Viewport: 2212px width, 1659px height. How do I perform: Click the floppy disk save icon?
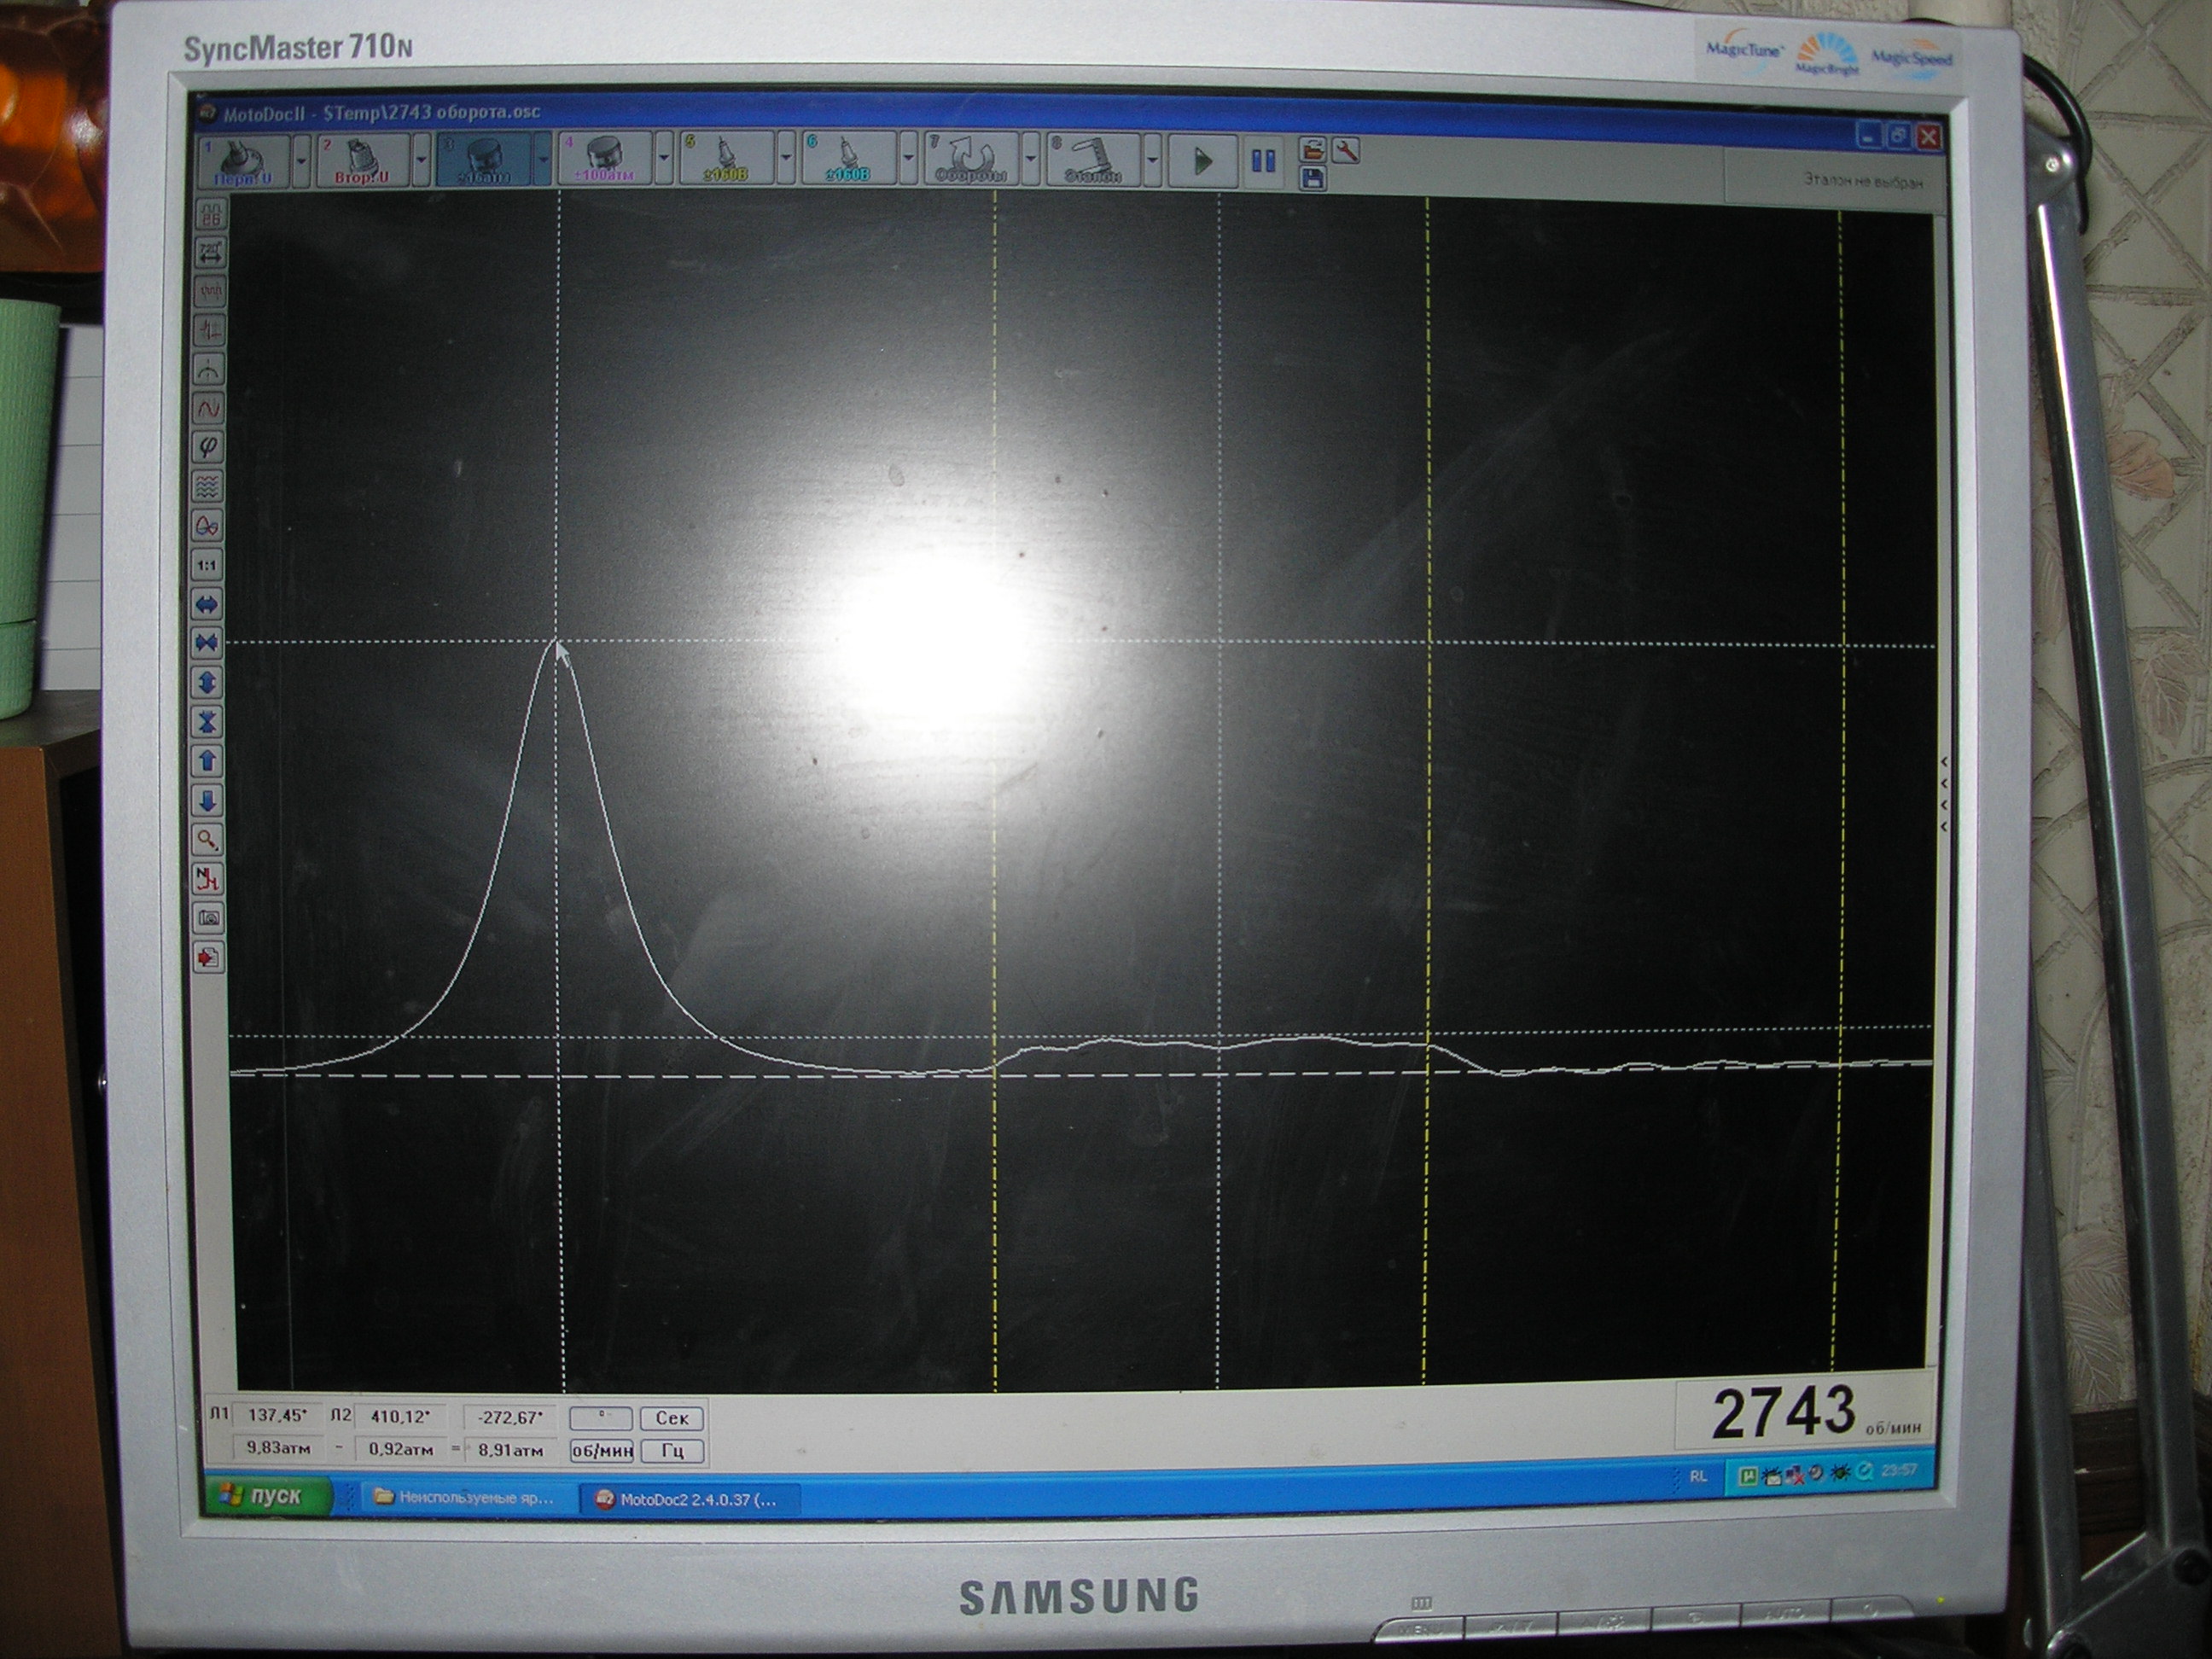coord(1312,179)
